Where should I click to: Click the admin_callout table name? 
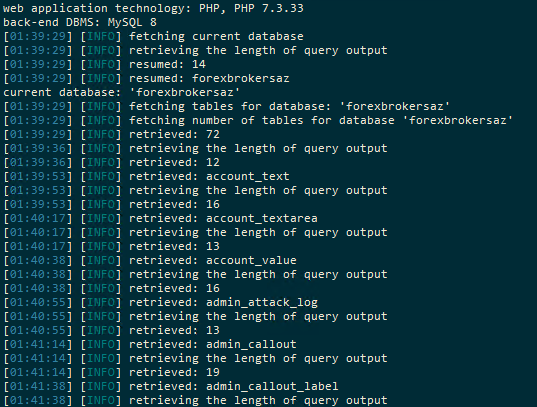251,344
